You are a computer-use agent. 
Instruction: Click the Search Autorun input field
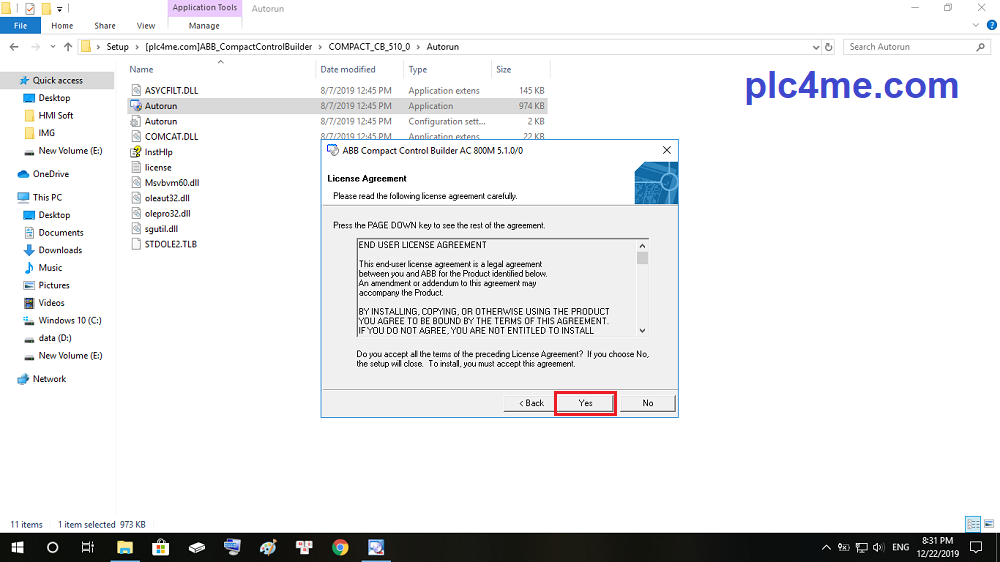point(908,47)
